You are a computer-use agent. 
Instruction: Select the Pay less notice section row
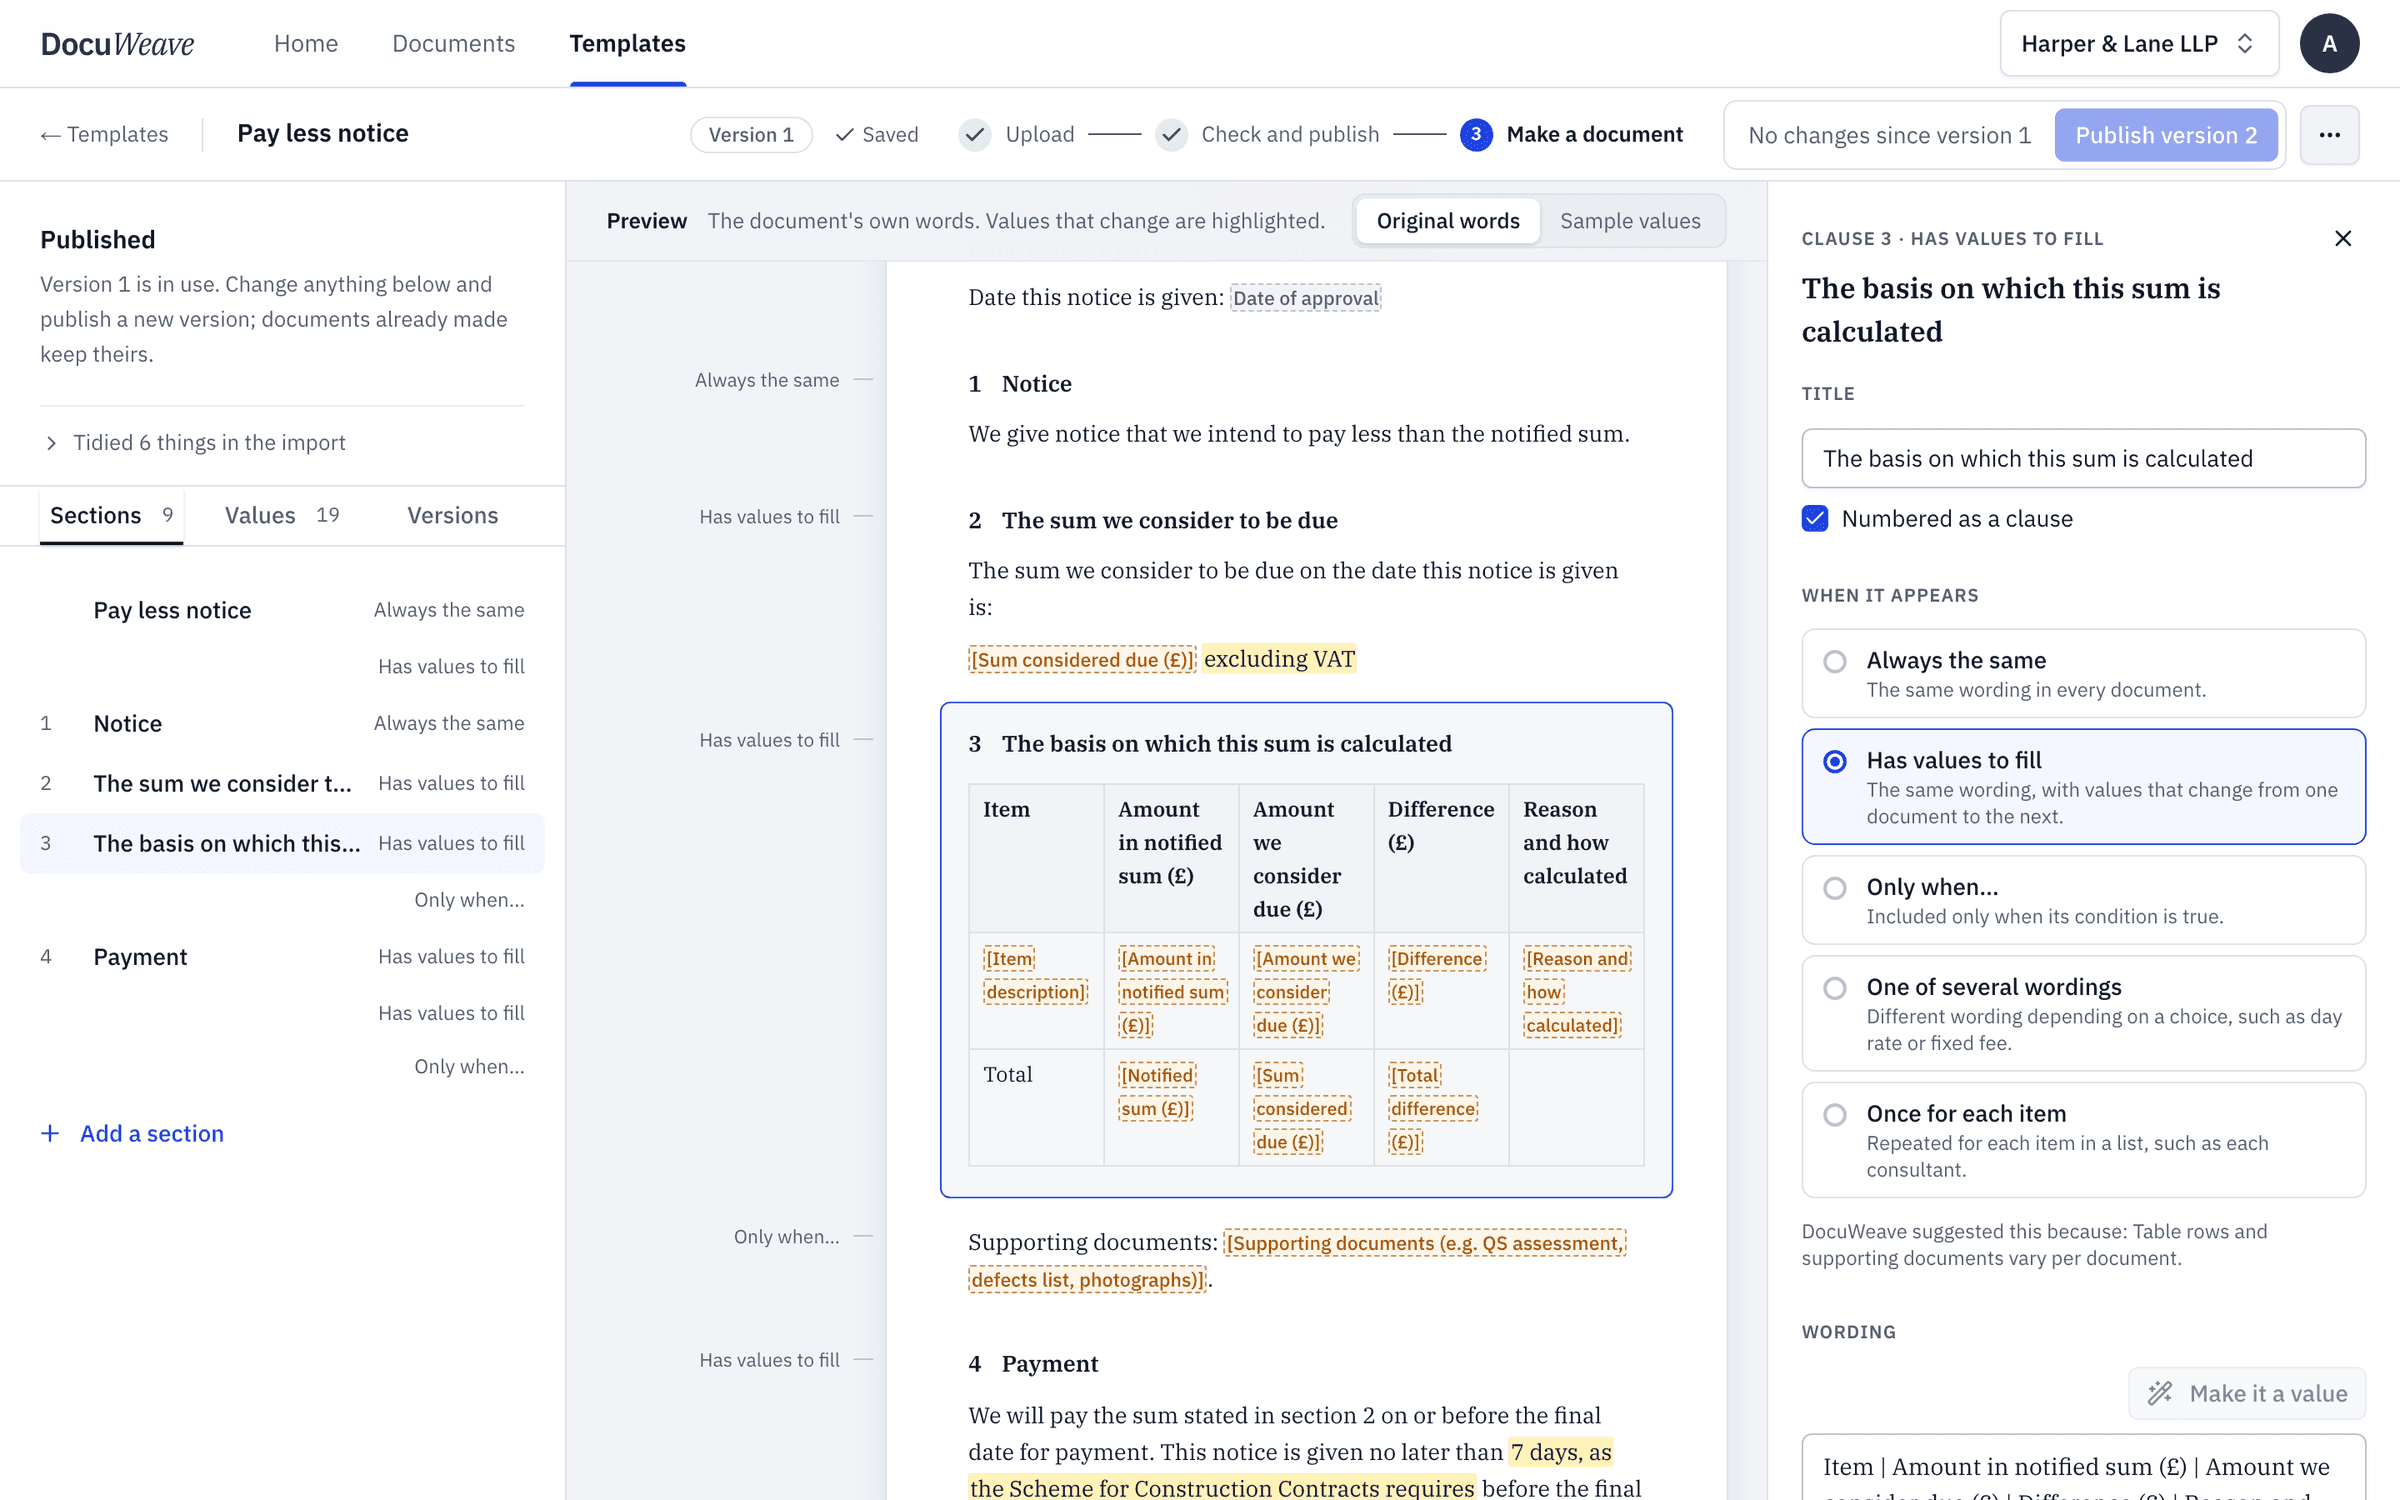coord(282,610)
